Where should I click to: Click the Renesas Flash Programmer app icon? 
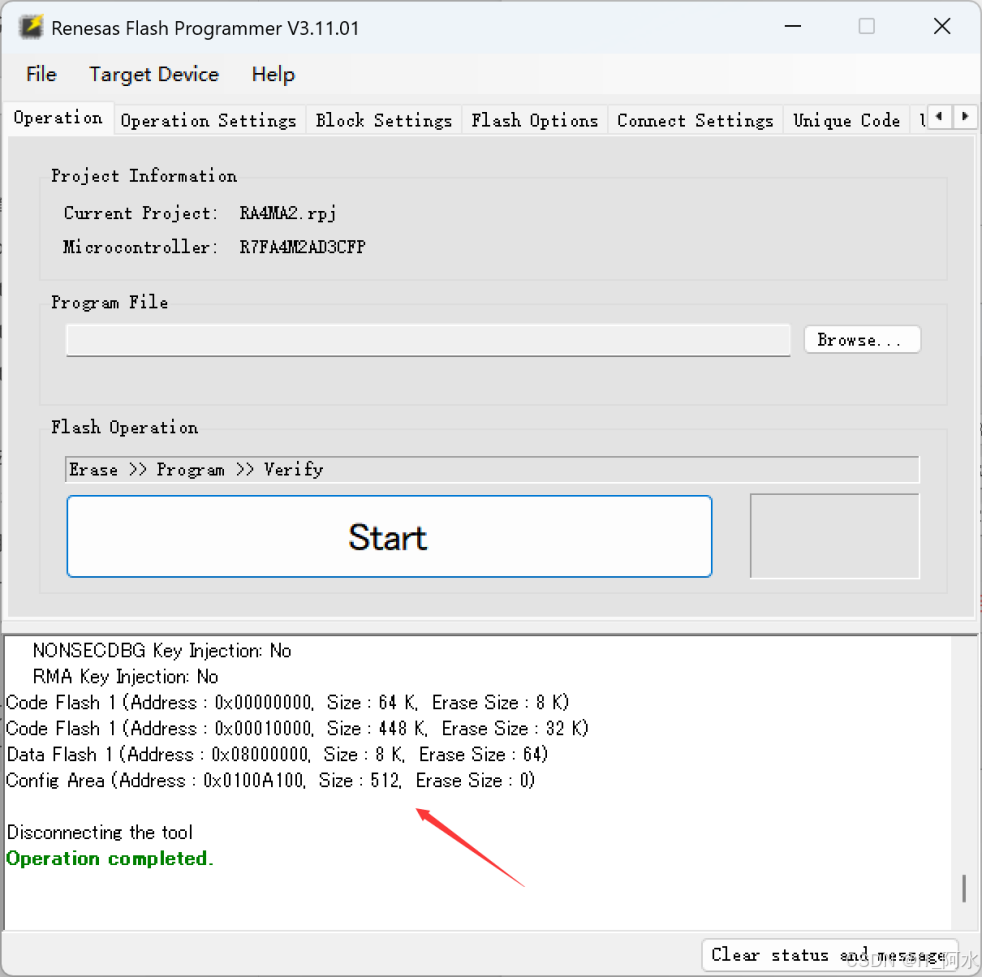31,27
